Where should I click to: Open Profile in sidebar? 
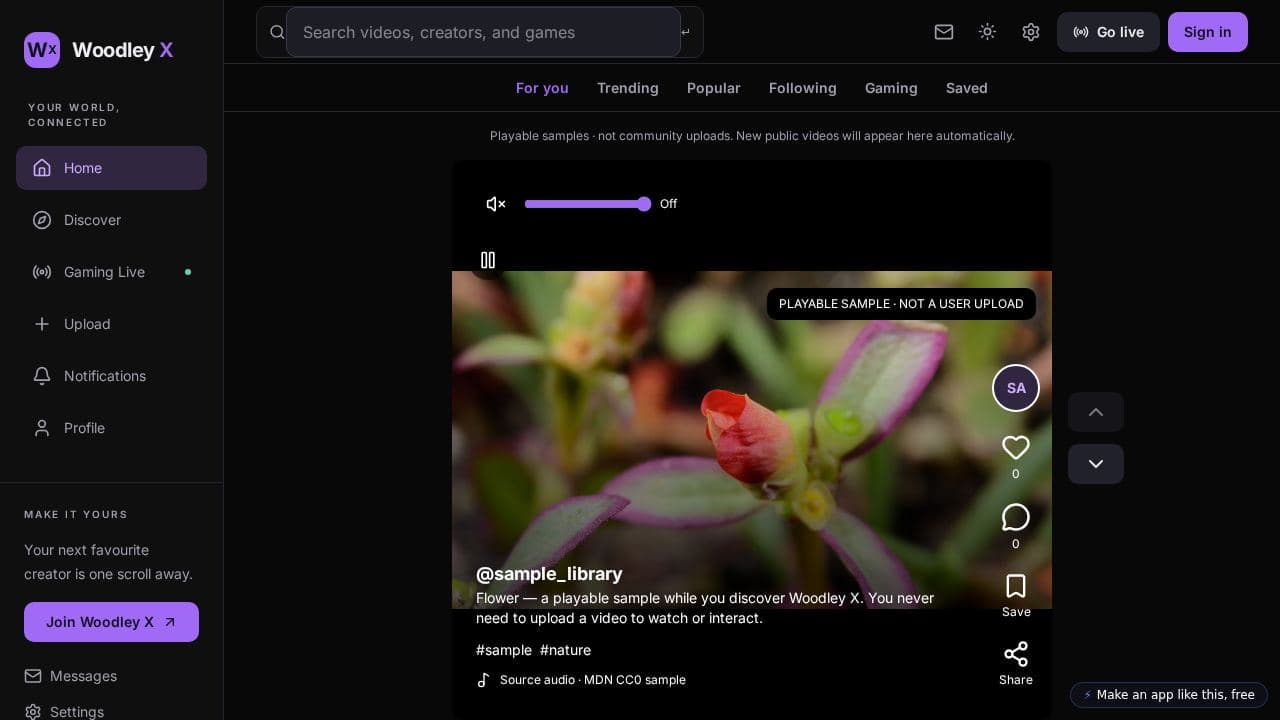point(111,428)
